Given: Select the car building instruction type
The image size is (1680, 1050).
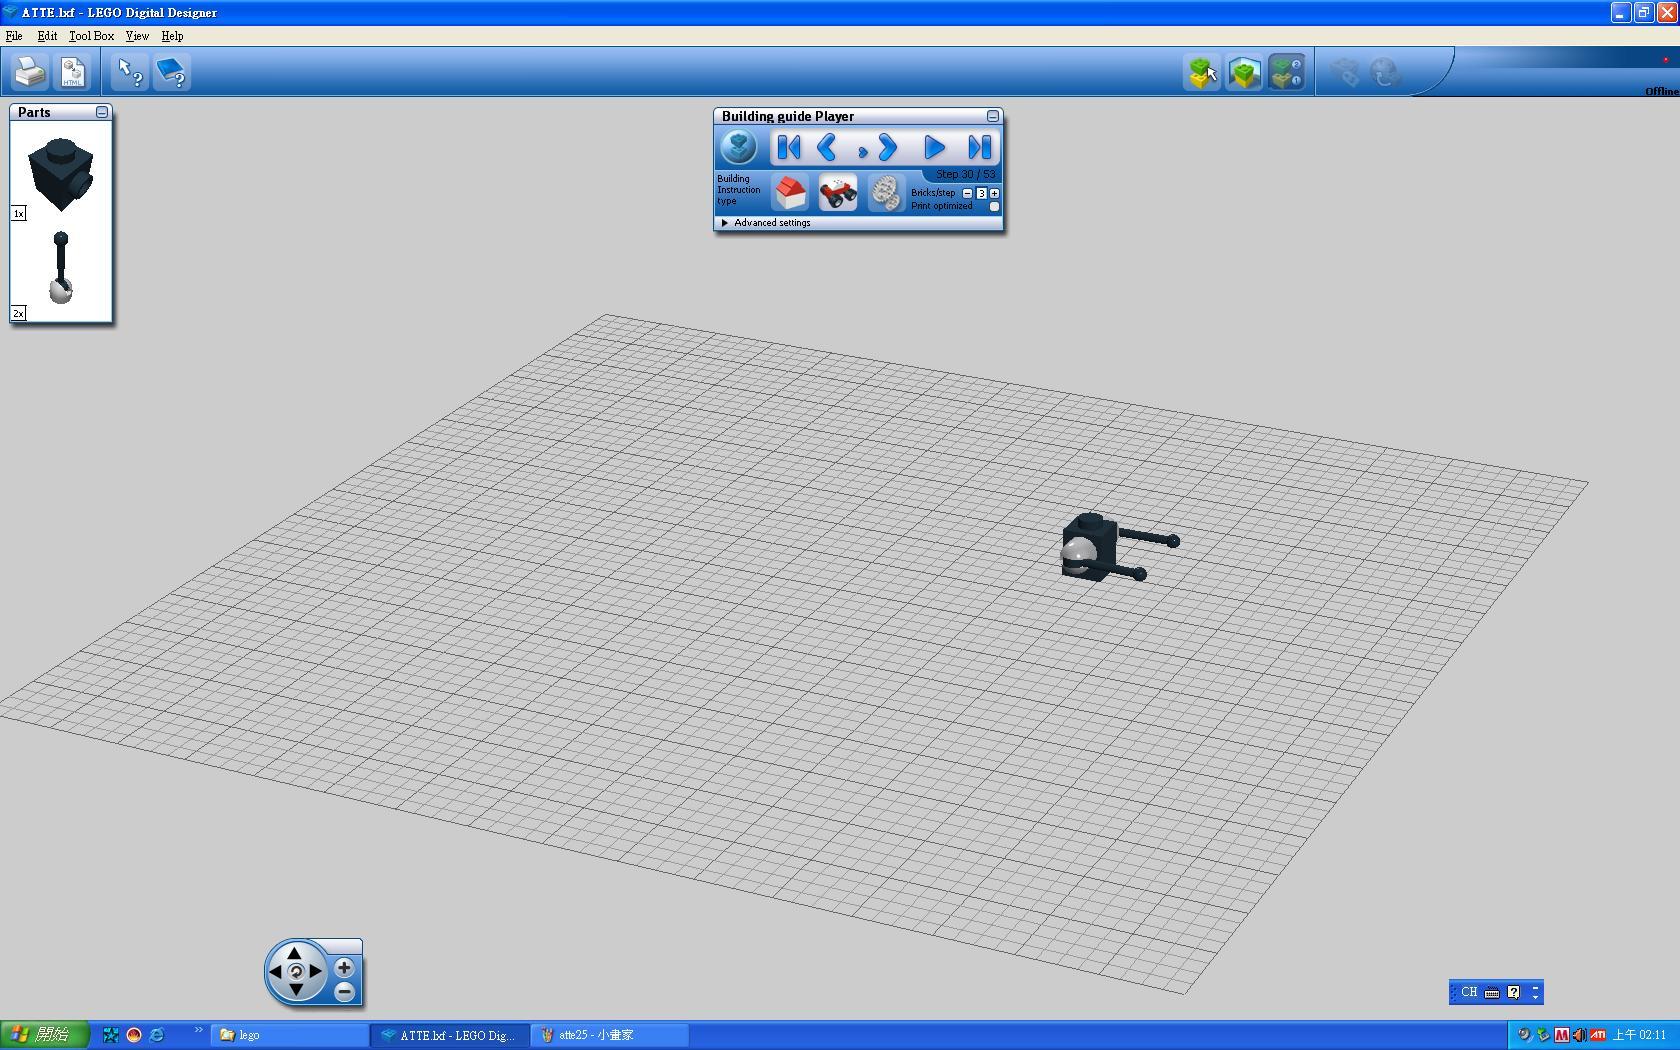Looking at the screenshot, I should [838, 191].
